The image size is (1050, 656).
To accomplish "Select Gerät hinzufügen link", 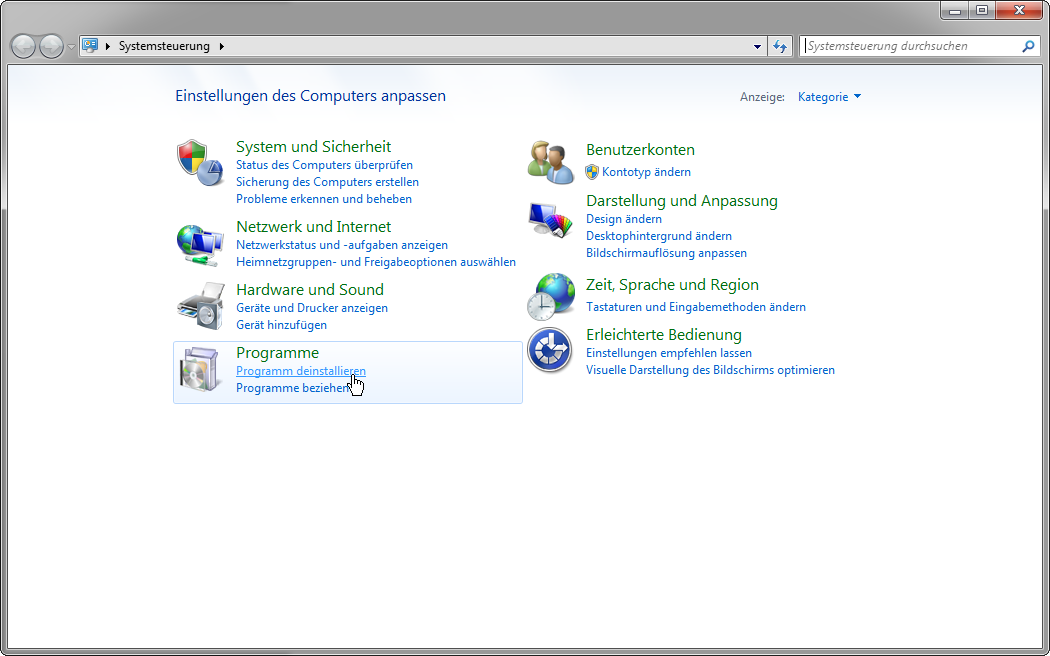I will pyautogui.click(x=281, y=325).
